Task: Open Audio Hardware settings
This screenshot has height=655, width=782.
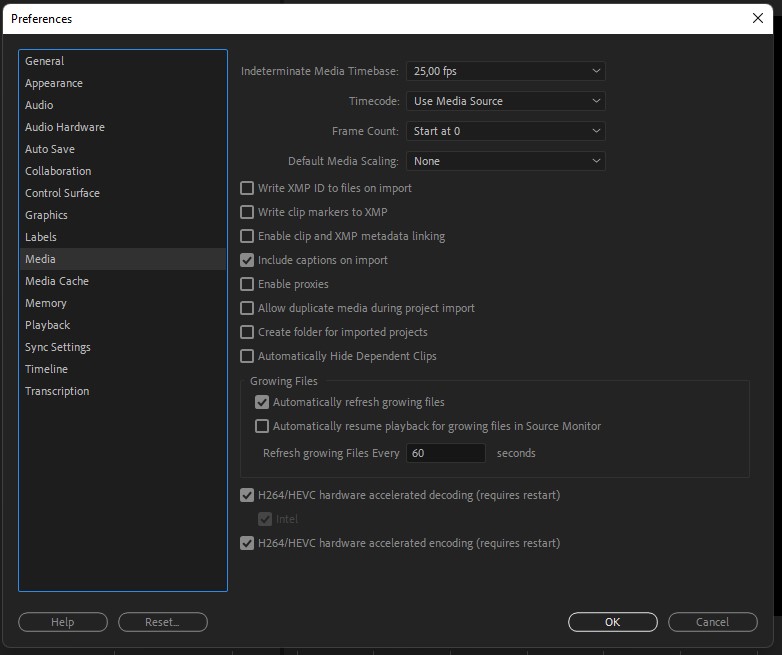Action: (122, 127)
